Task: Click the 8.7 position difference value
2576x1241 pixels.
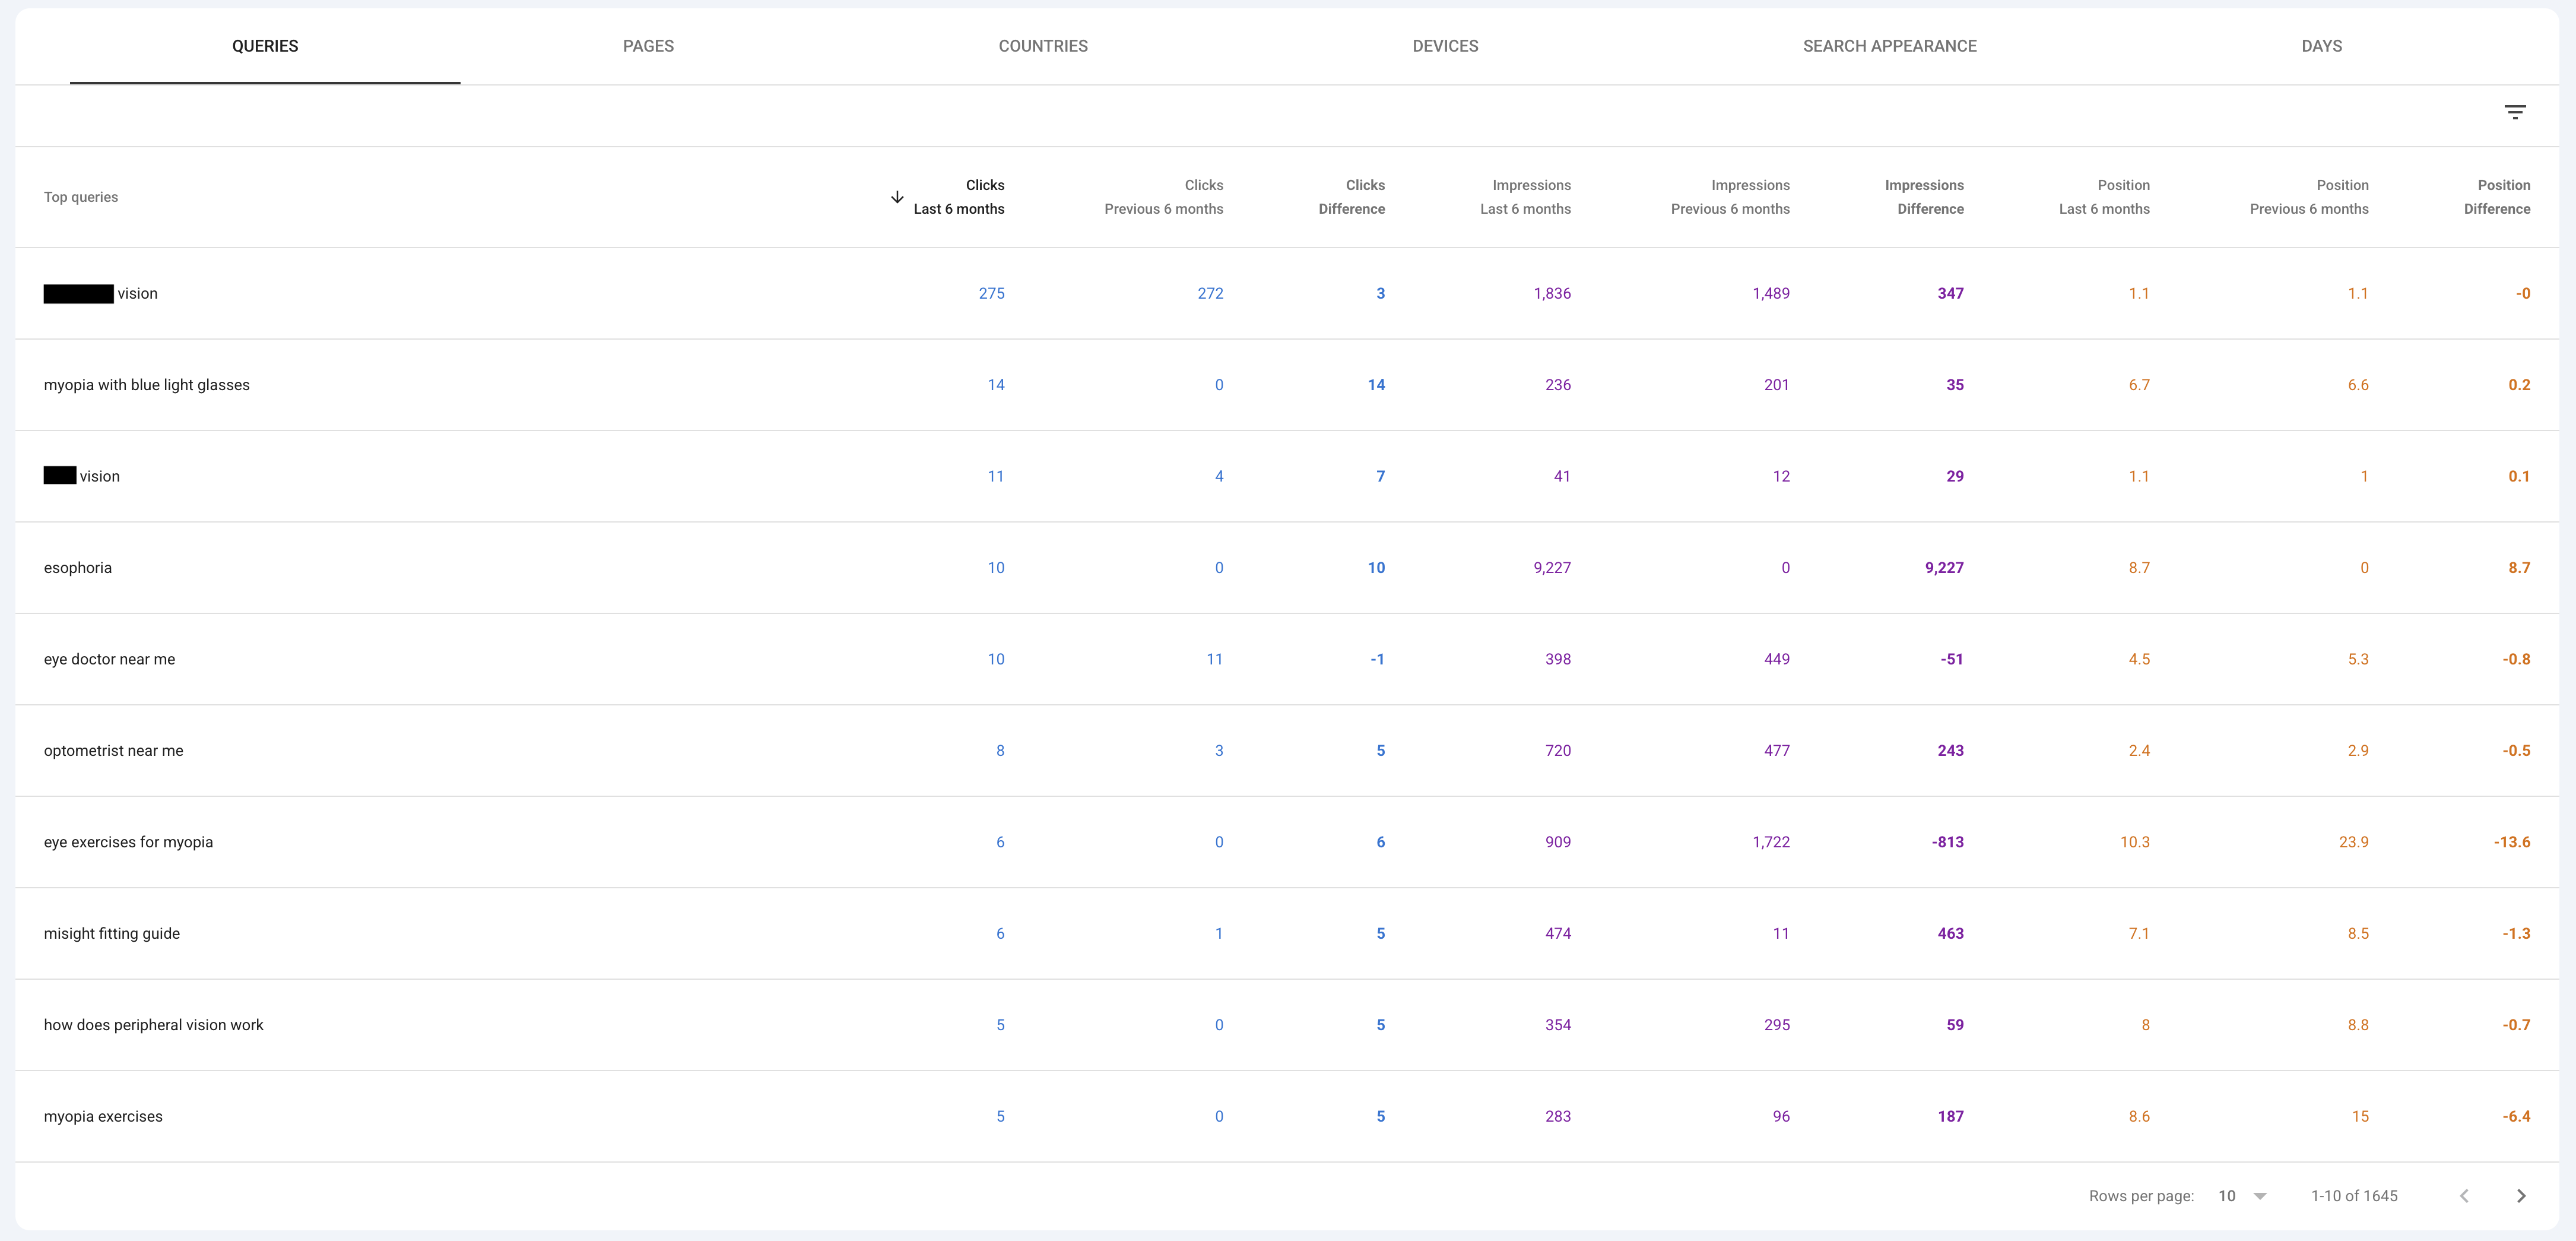Action: pos(2519,568)
